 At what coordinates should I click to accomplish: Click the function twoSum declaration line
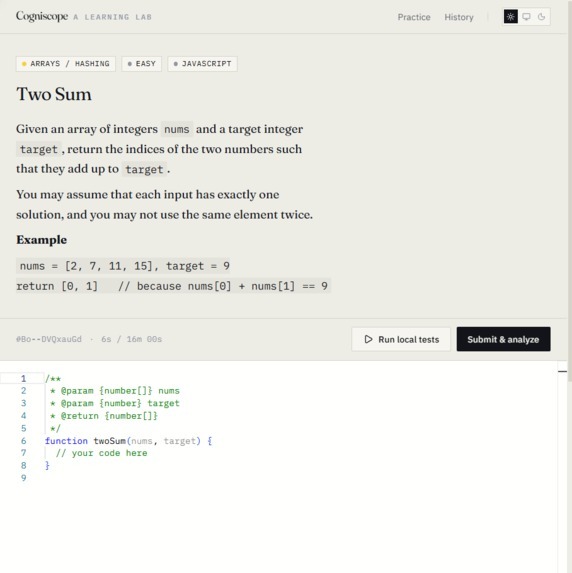tap(128, 441)
